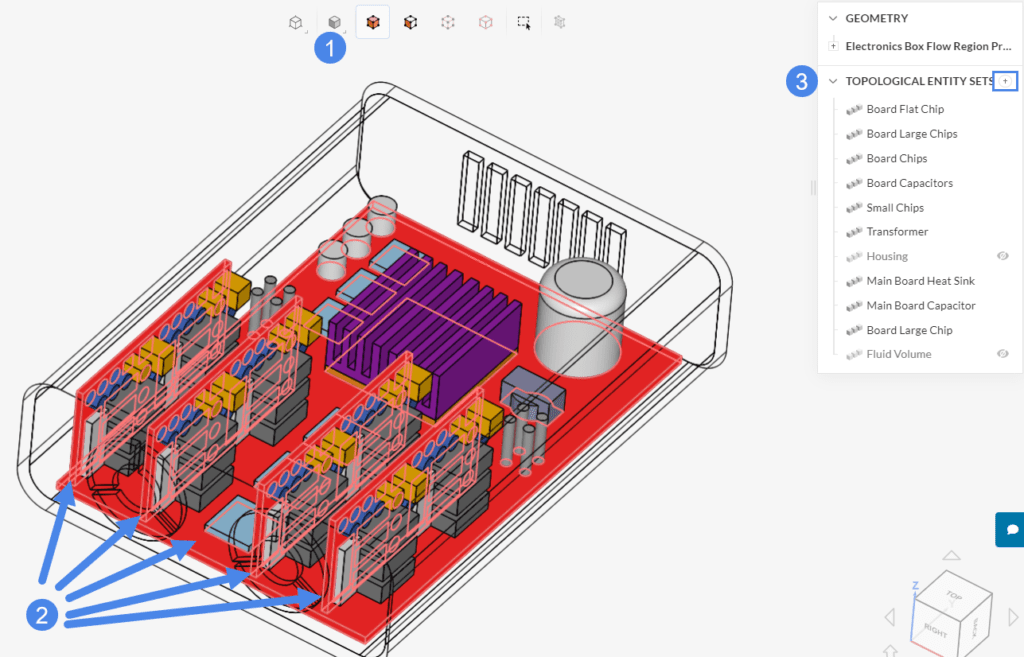Select the wireframe cube view icon
The width and height of the screenshot is (1024, 657).
[x=295, y=22]
